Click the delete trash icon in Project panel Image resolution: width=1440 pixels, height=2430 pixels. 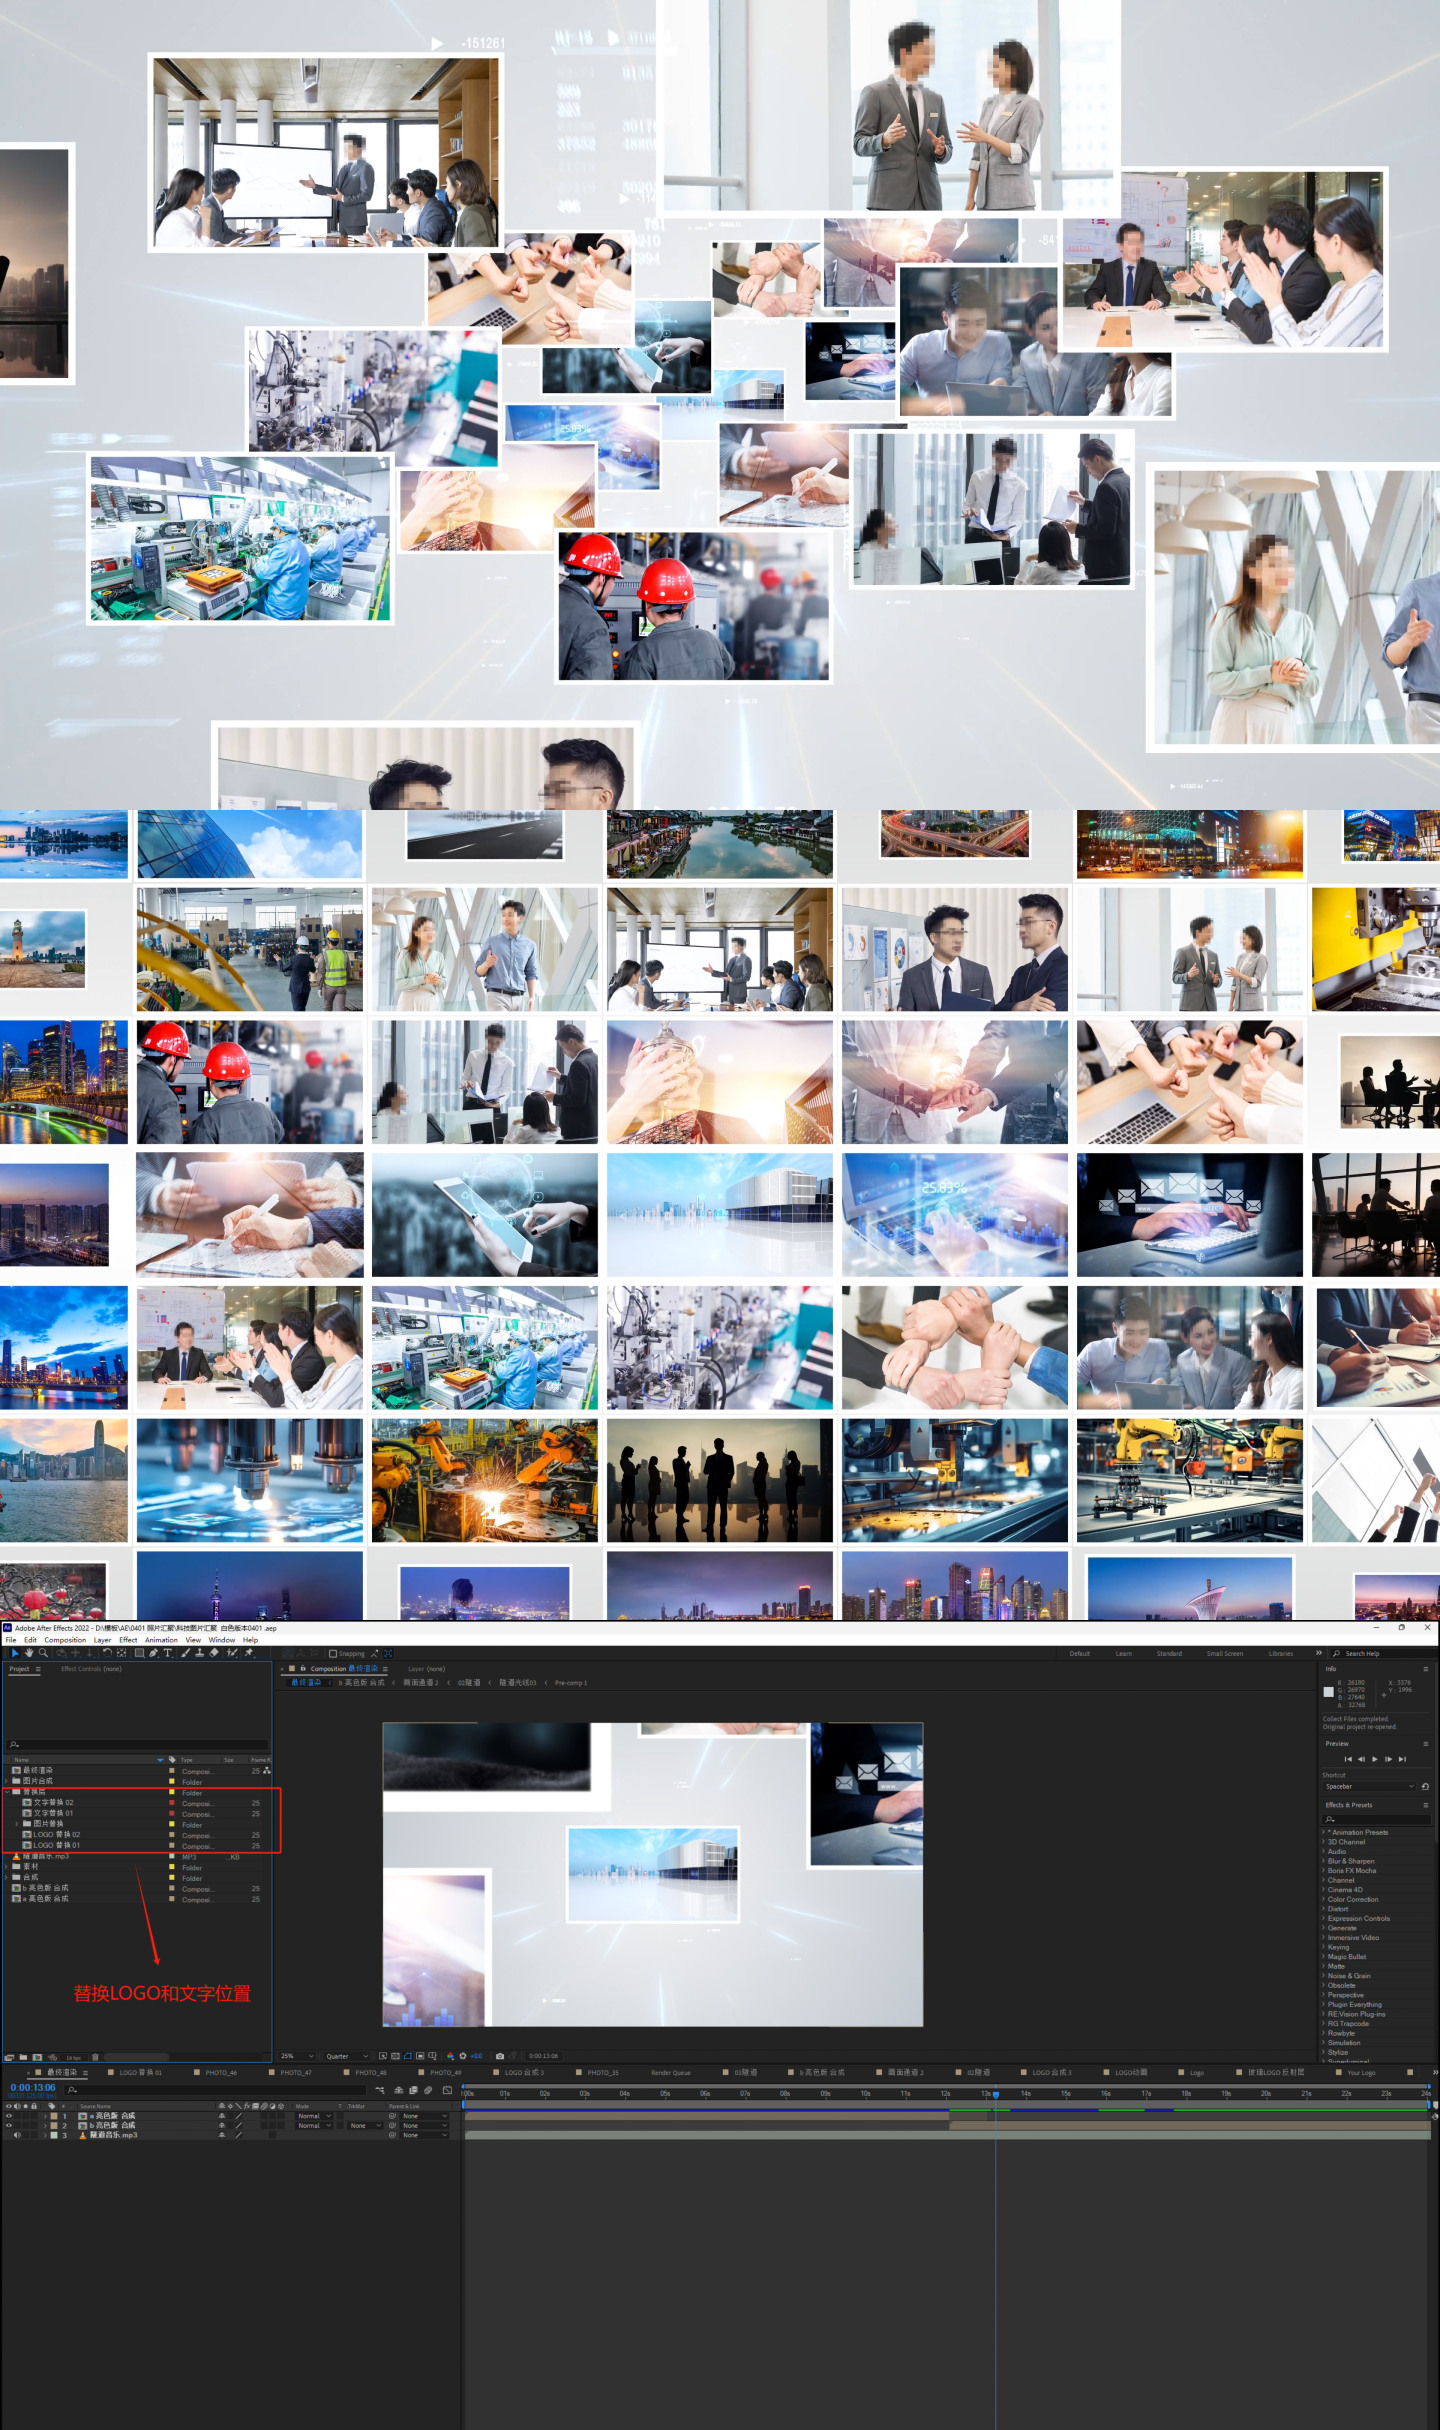95,2057
